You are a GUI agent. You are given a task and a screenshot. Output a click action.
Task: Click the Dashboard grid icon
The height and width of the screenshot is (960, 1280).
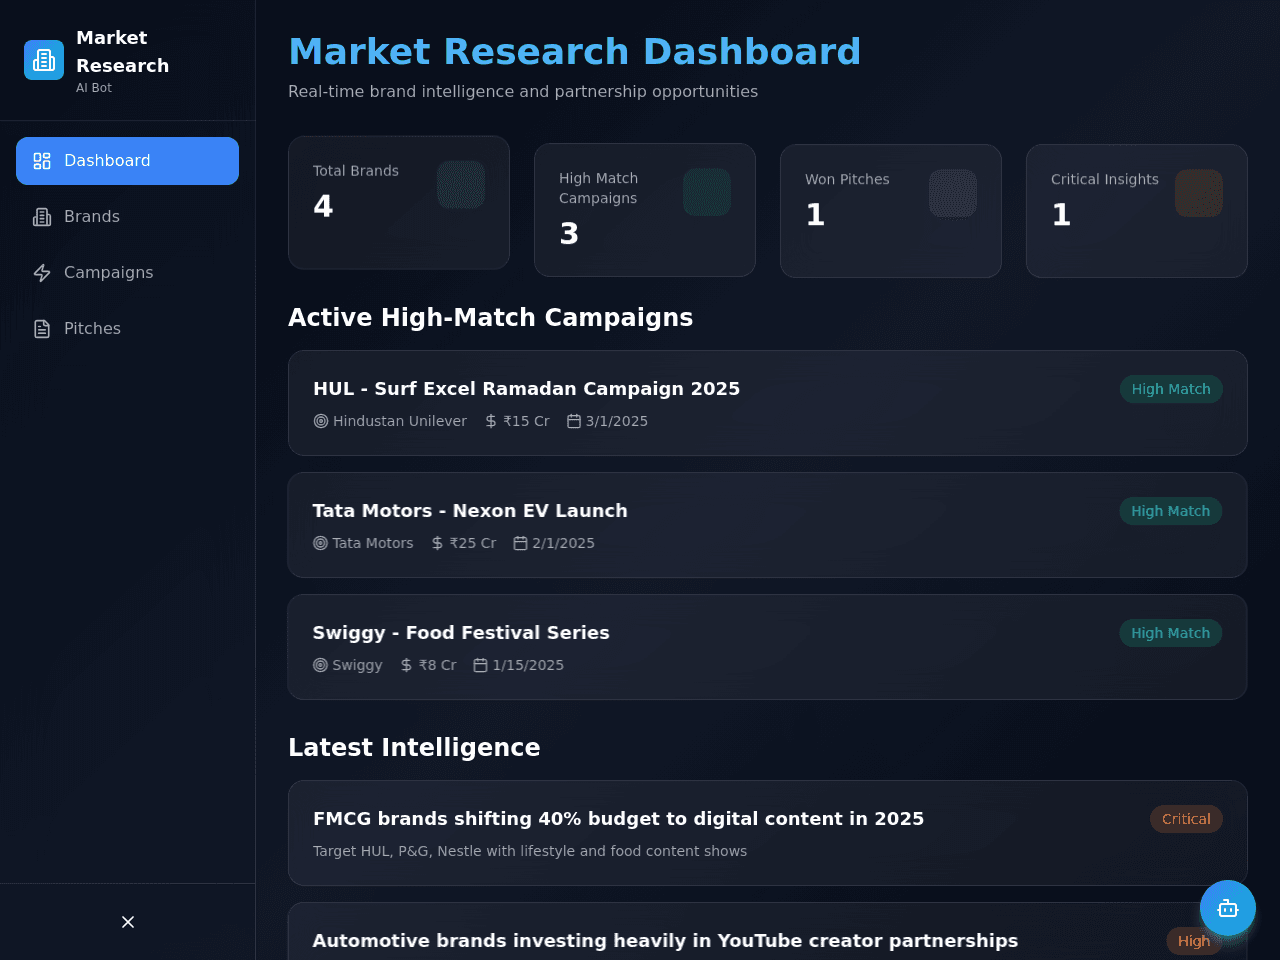(x=42, y=161)
